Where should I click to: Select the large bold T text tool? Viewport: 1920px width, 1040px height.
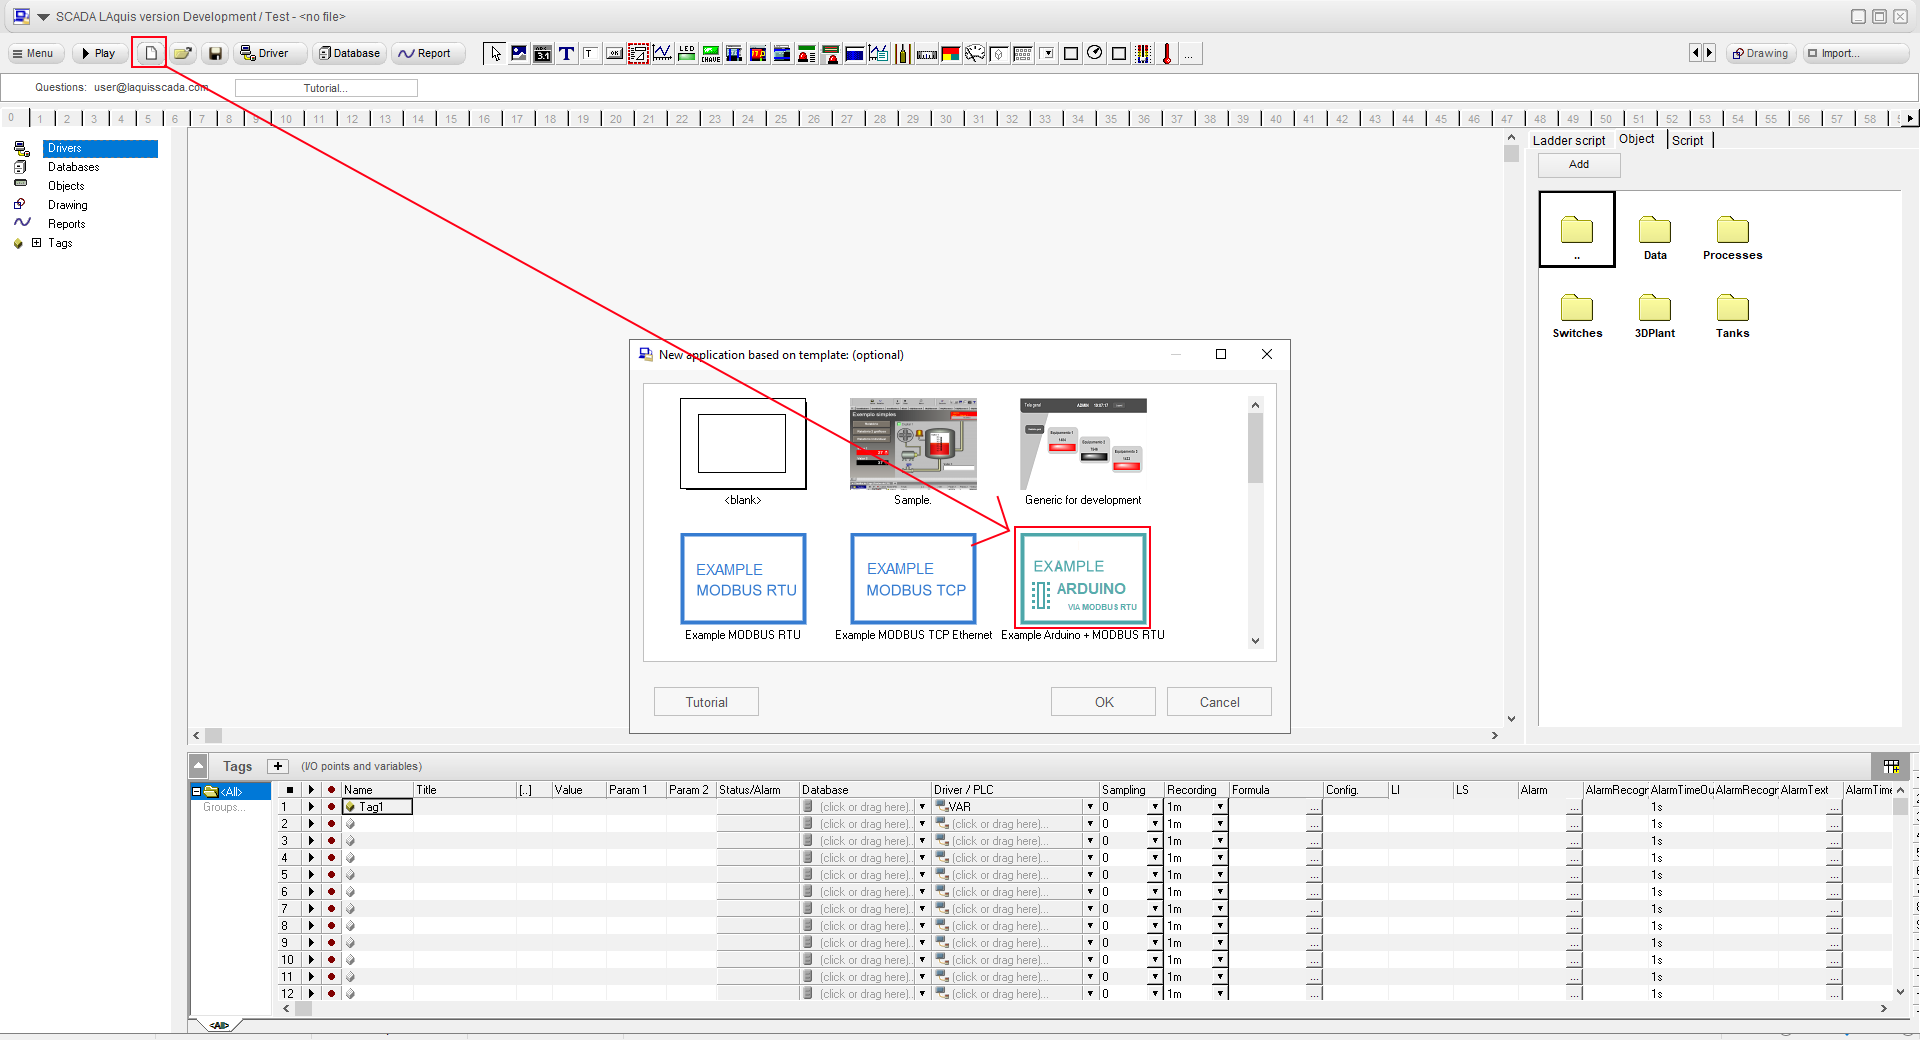pos(567,53)
